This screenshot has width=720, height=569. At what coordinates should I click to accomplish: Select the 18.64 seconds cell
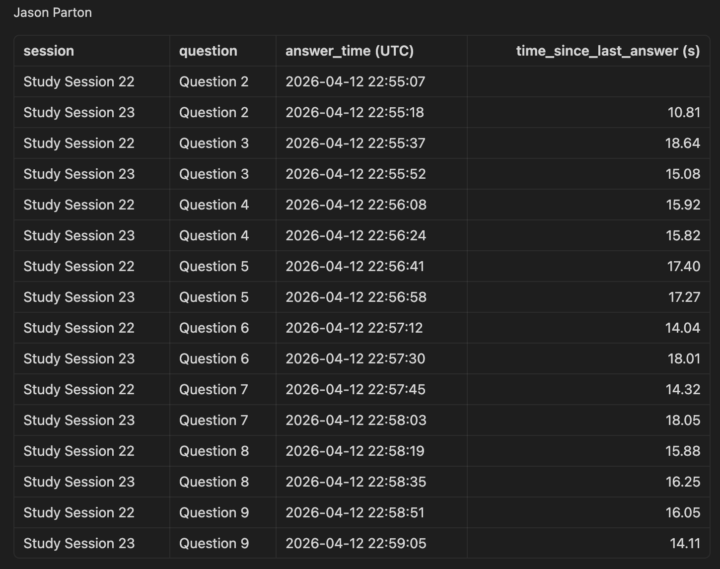pos(683,143)
